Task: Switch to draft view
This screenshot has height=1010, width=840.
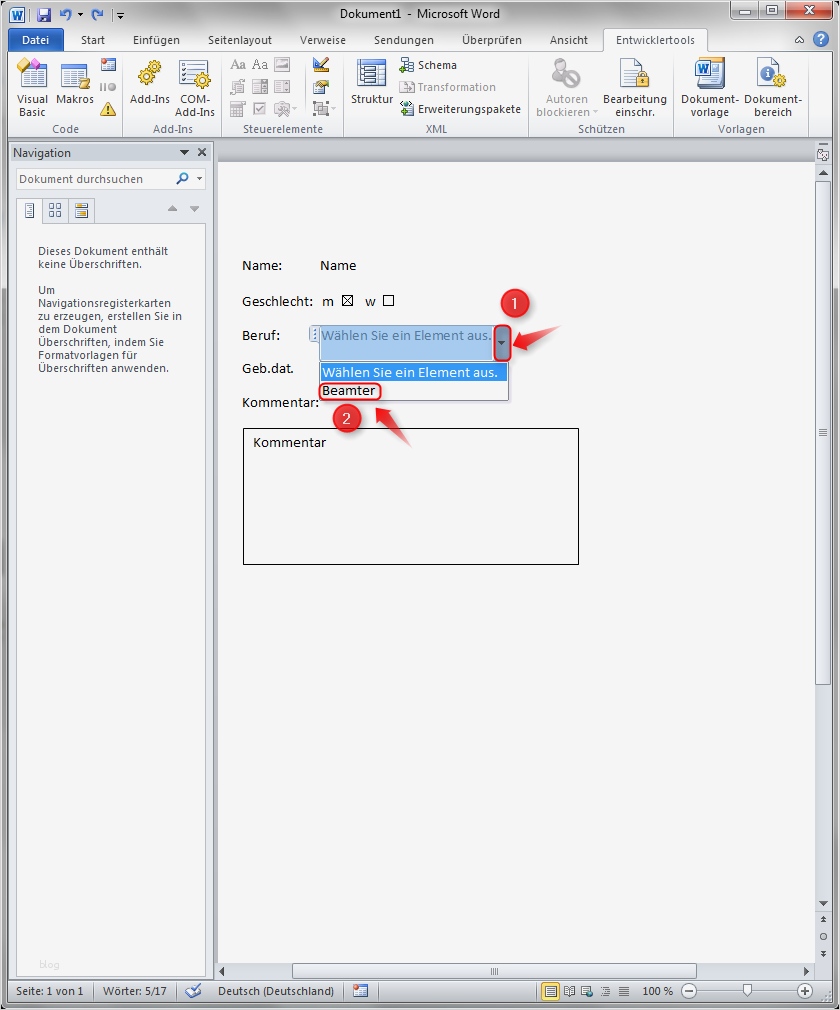Action: pyautogui.click(x=624, y=991)
